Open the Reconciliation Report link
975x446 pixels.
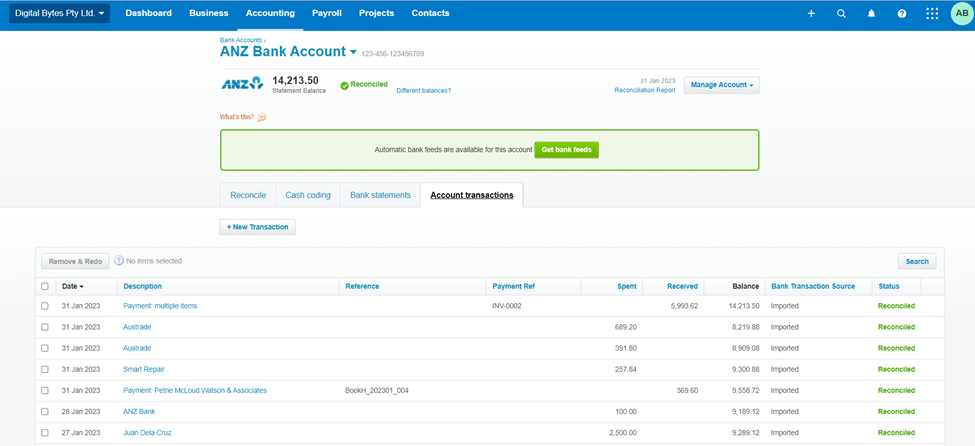[645, 90]
